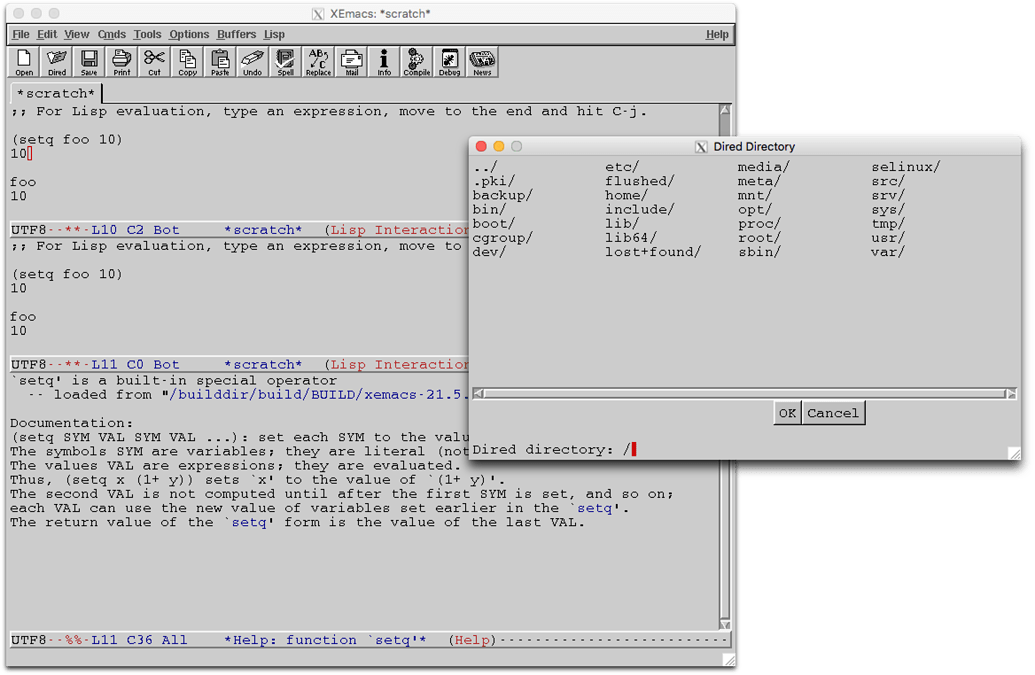Launch Dired via the Dired toolbar icon
Screen dimensions: 1035x675
click(x=56, y=61)
